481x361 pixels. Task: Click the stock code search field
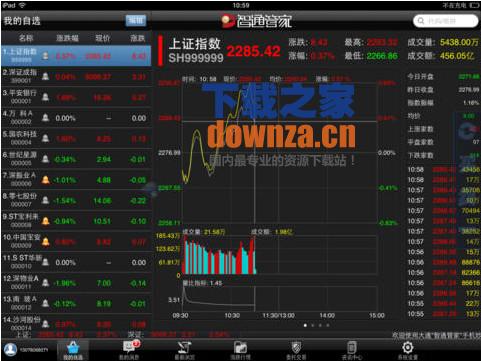446,21
